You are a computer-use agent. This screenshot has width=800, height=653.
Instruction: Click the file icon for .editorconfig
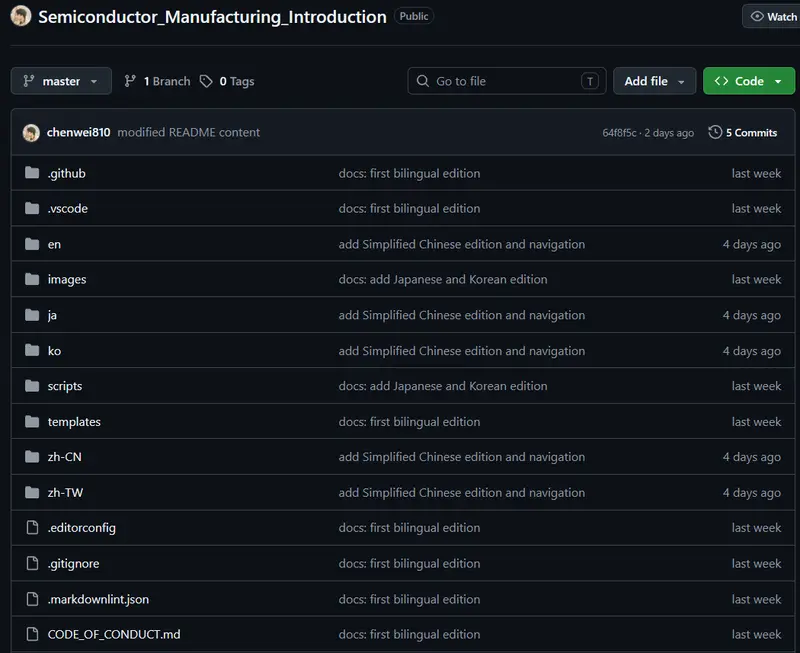click(32, 528)
